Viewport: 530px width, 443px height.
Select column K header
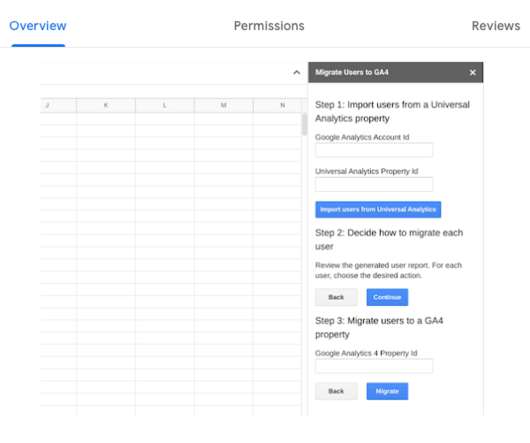tap(106, 105)
